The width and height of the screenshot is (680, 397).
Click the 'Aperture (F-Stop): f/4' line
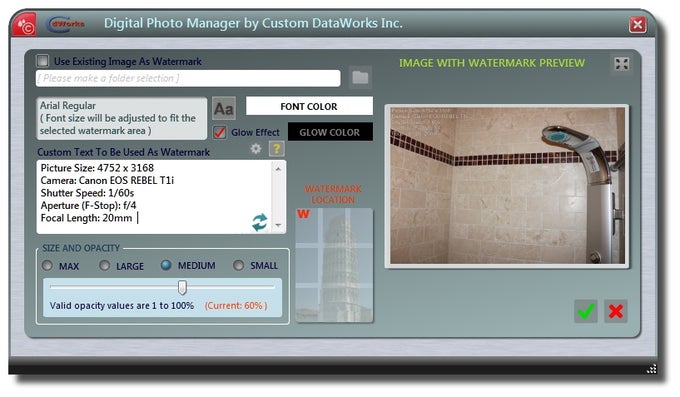point(88,206)
